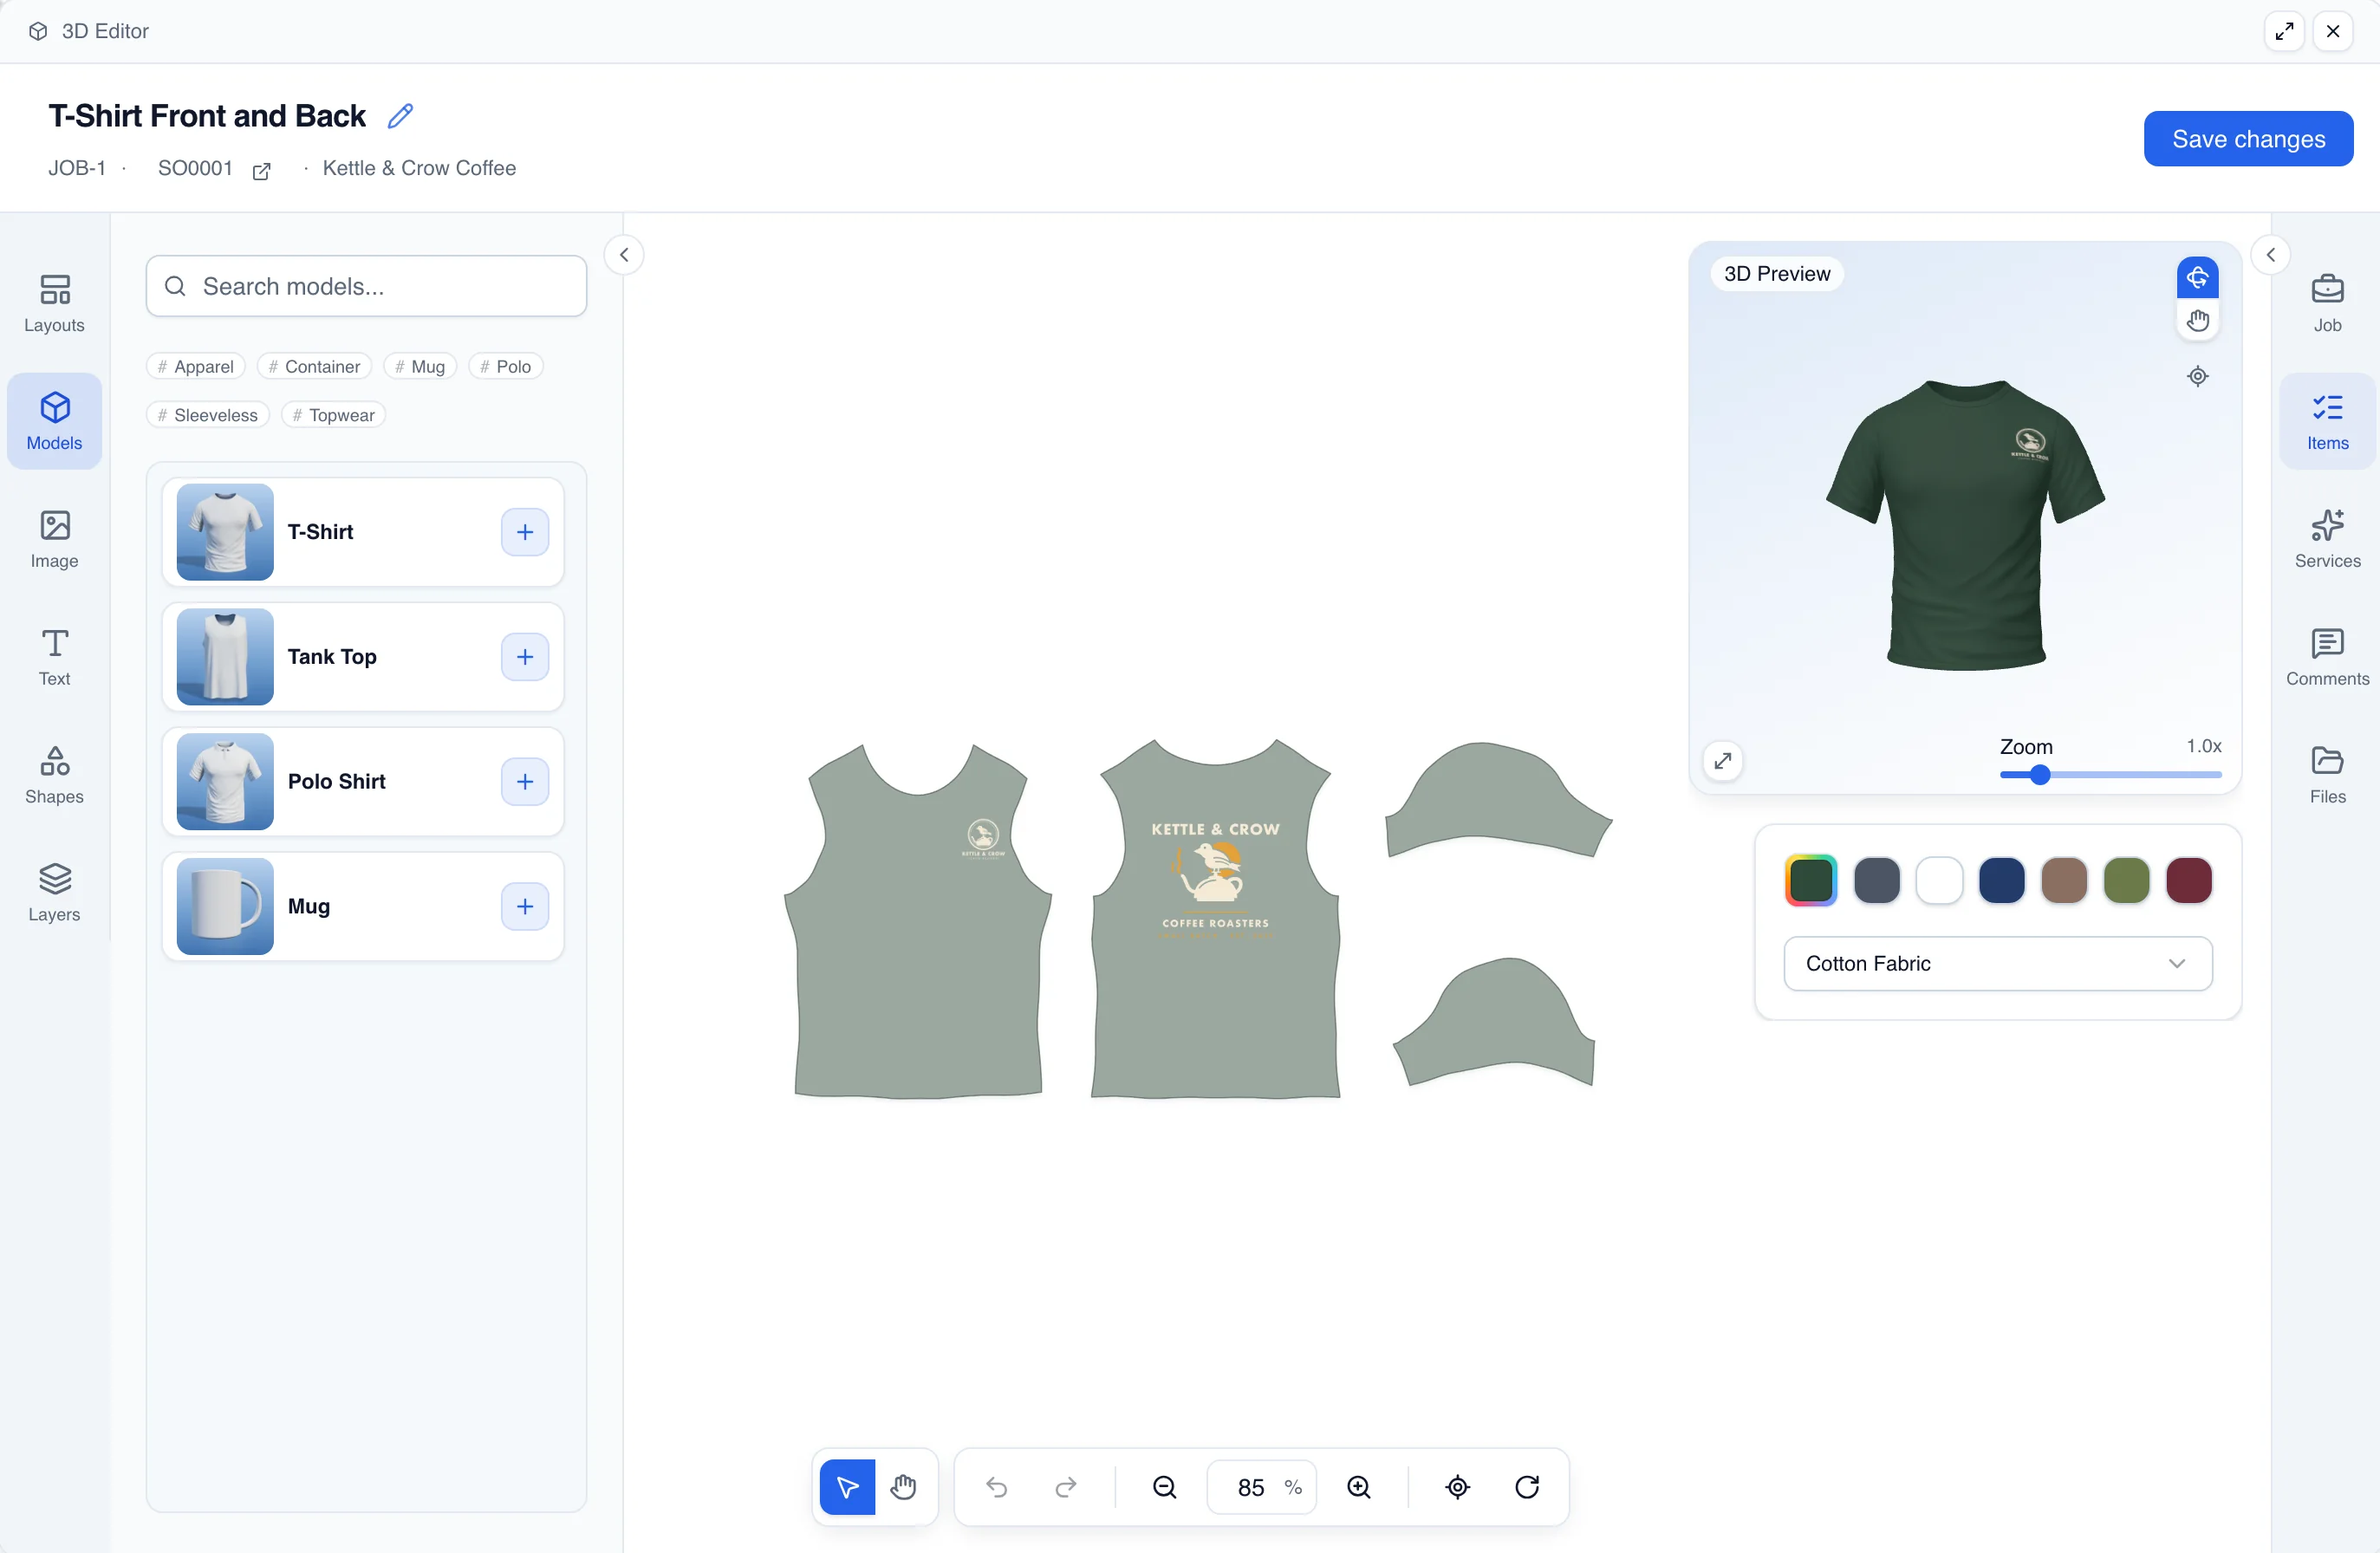Open the Layers panel

pos(54,893)
